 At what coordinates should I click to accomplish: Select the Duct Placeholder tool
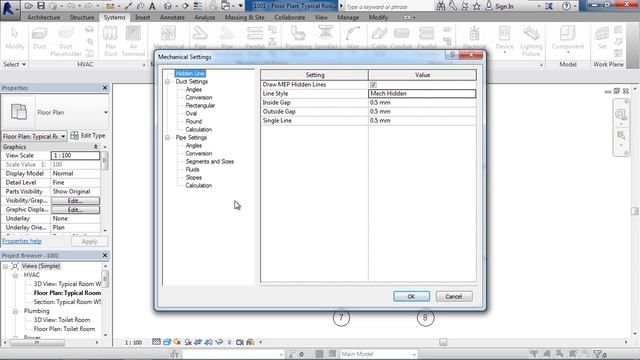[65, 41]
